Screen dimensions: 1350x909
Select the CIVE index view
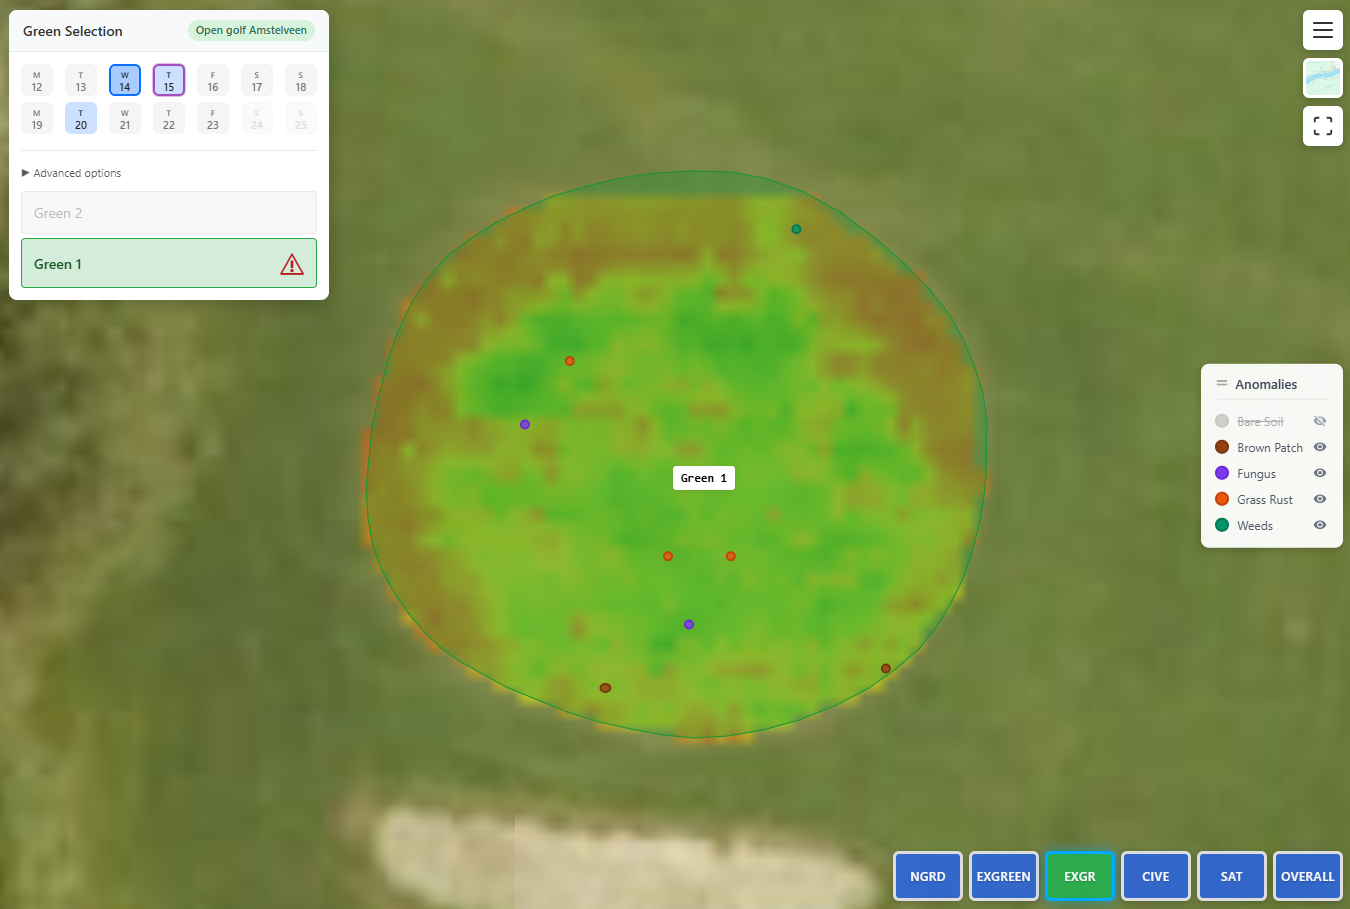click(1155, 876)
